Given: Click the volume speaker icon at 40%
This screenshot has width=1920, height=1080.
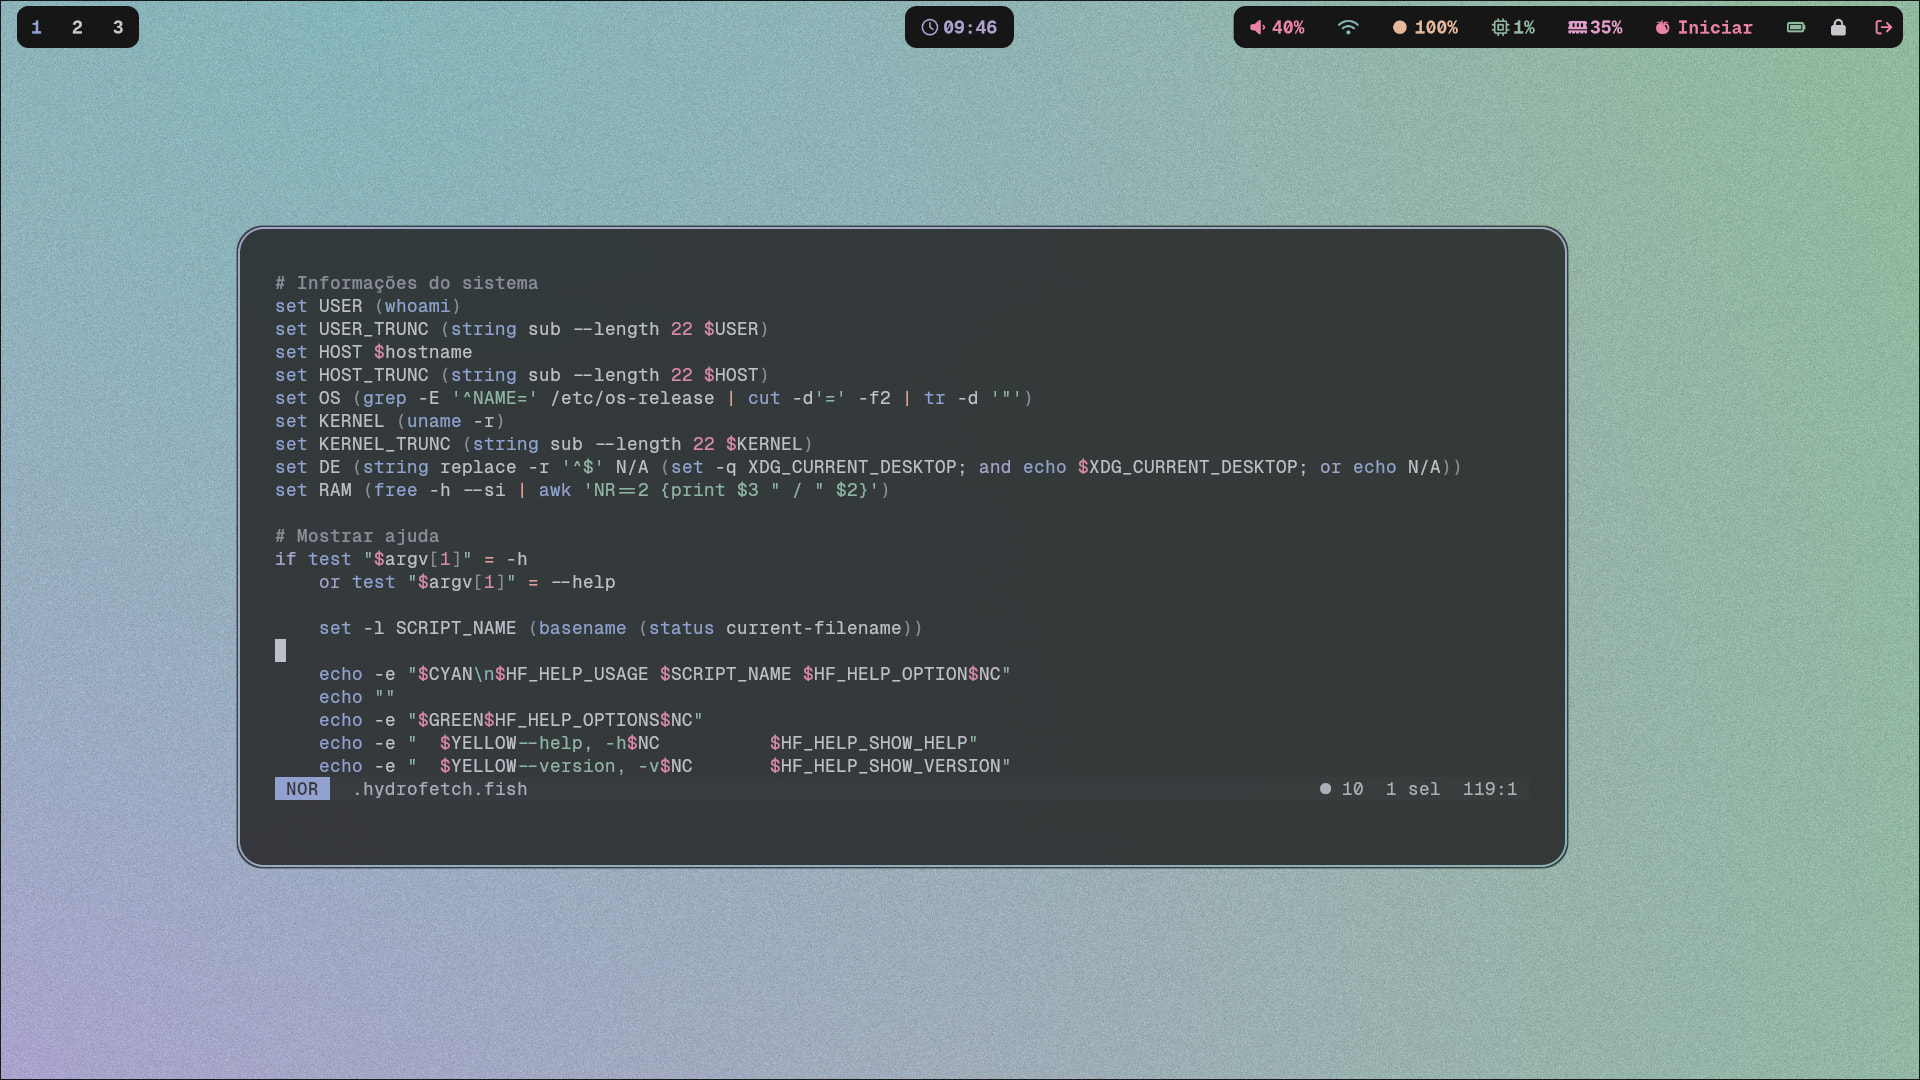Looking at the screenshot, I should click(x=1258, y=27).
